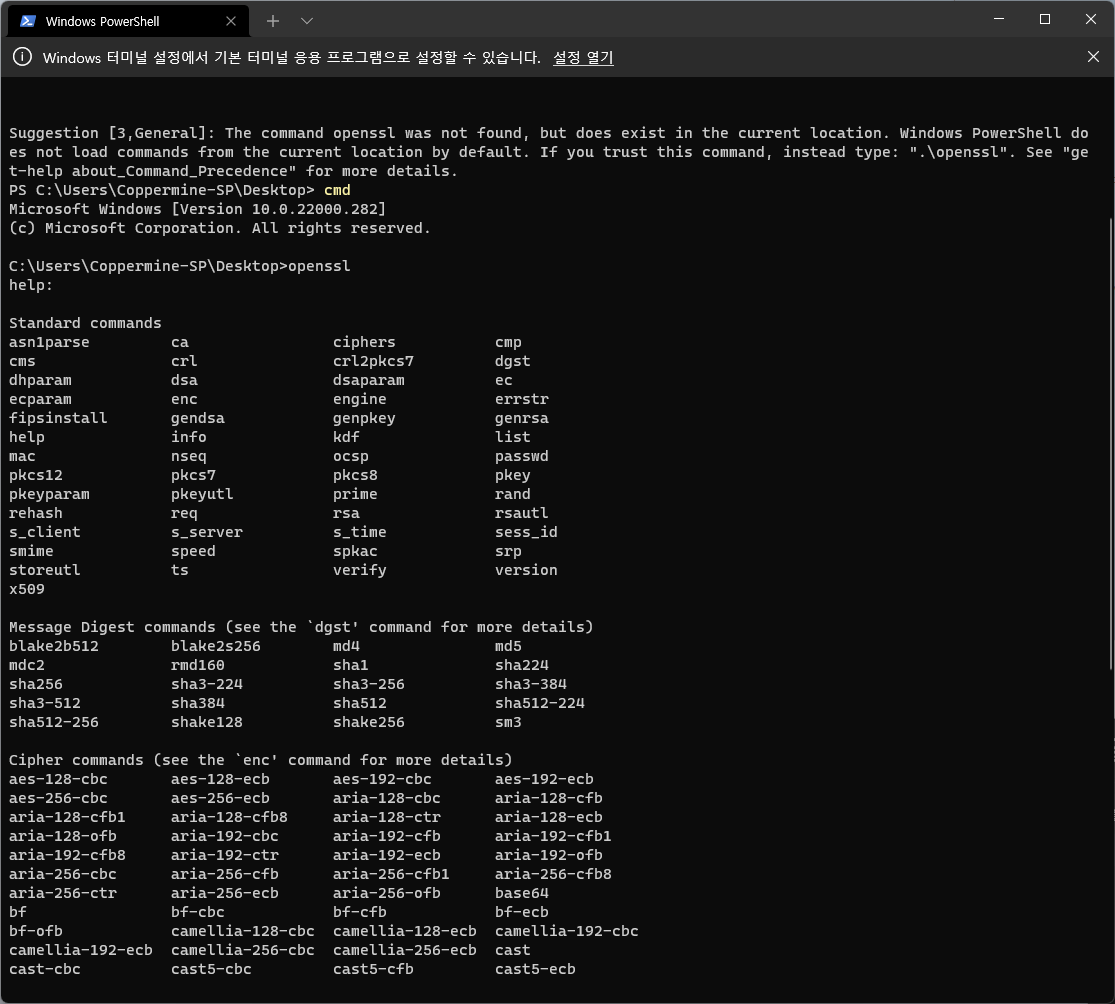Click the 's_client' command text
Screen dimensions: 1115x1004
tap(45, 532)
